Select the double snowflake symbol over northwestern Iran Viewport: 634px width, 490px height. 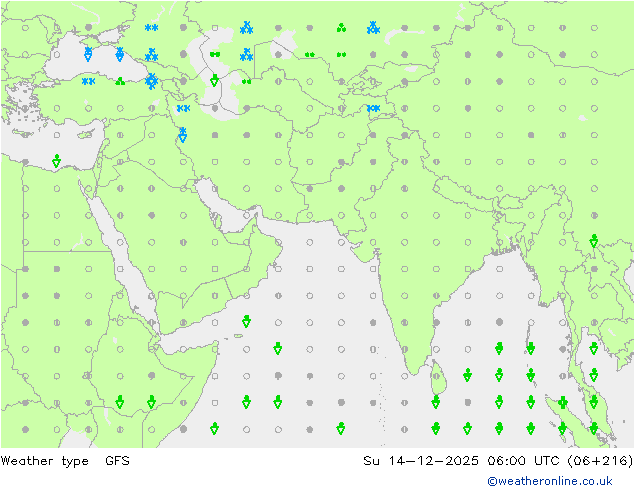[183, 108]
